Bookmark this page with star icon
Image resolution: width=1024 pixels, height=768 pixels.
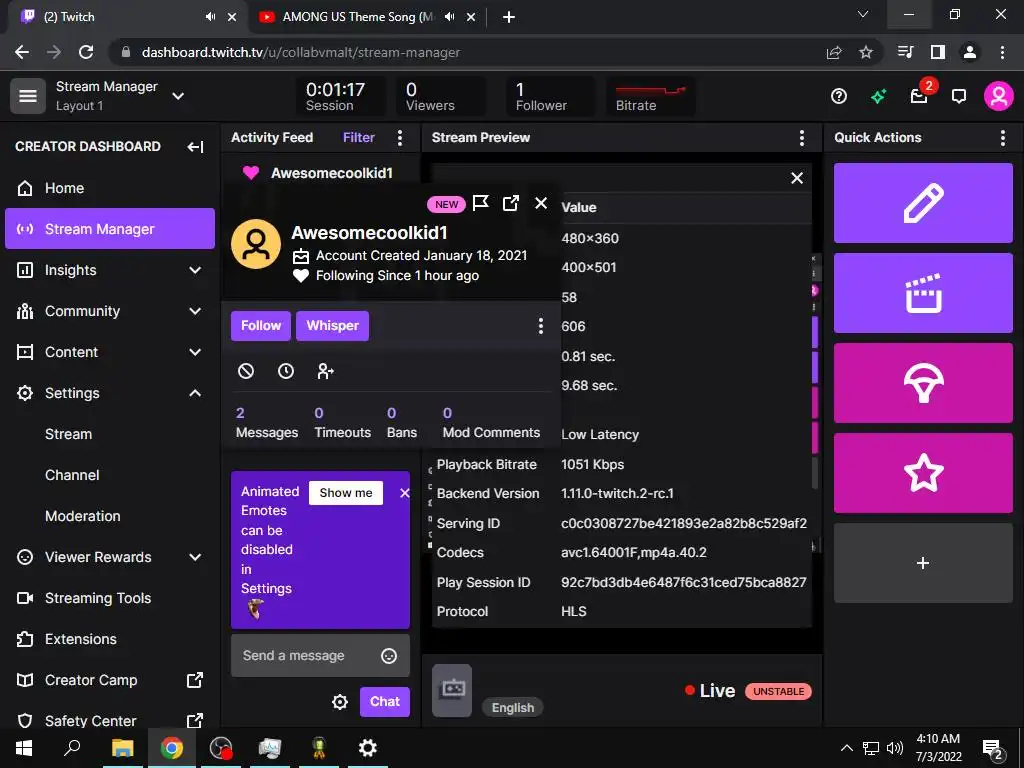point(866,52)
